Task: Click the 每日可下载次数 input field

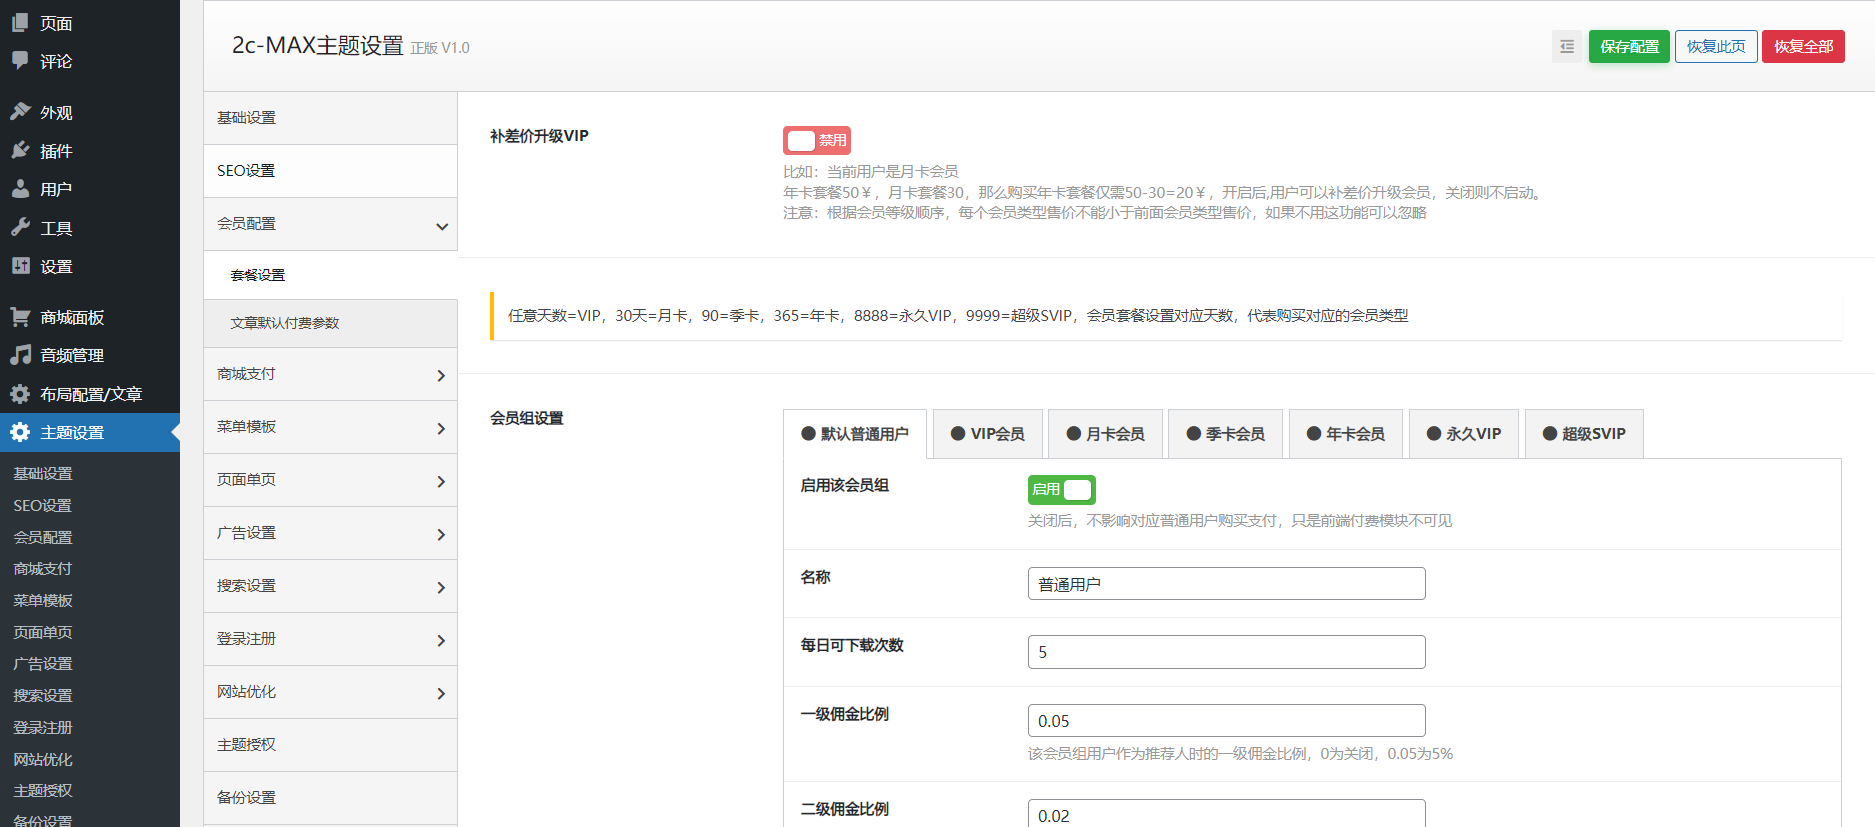Action: tap(1227, 652)
